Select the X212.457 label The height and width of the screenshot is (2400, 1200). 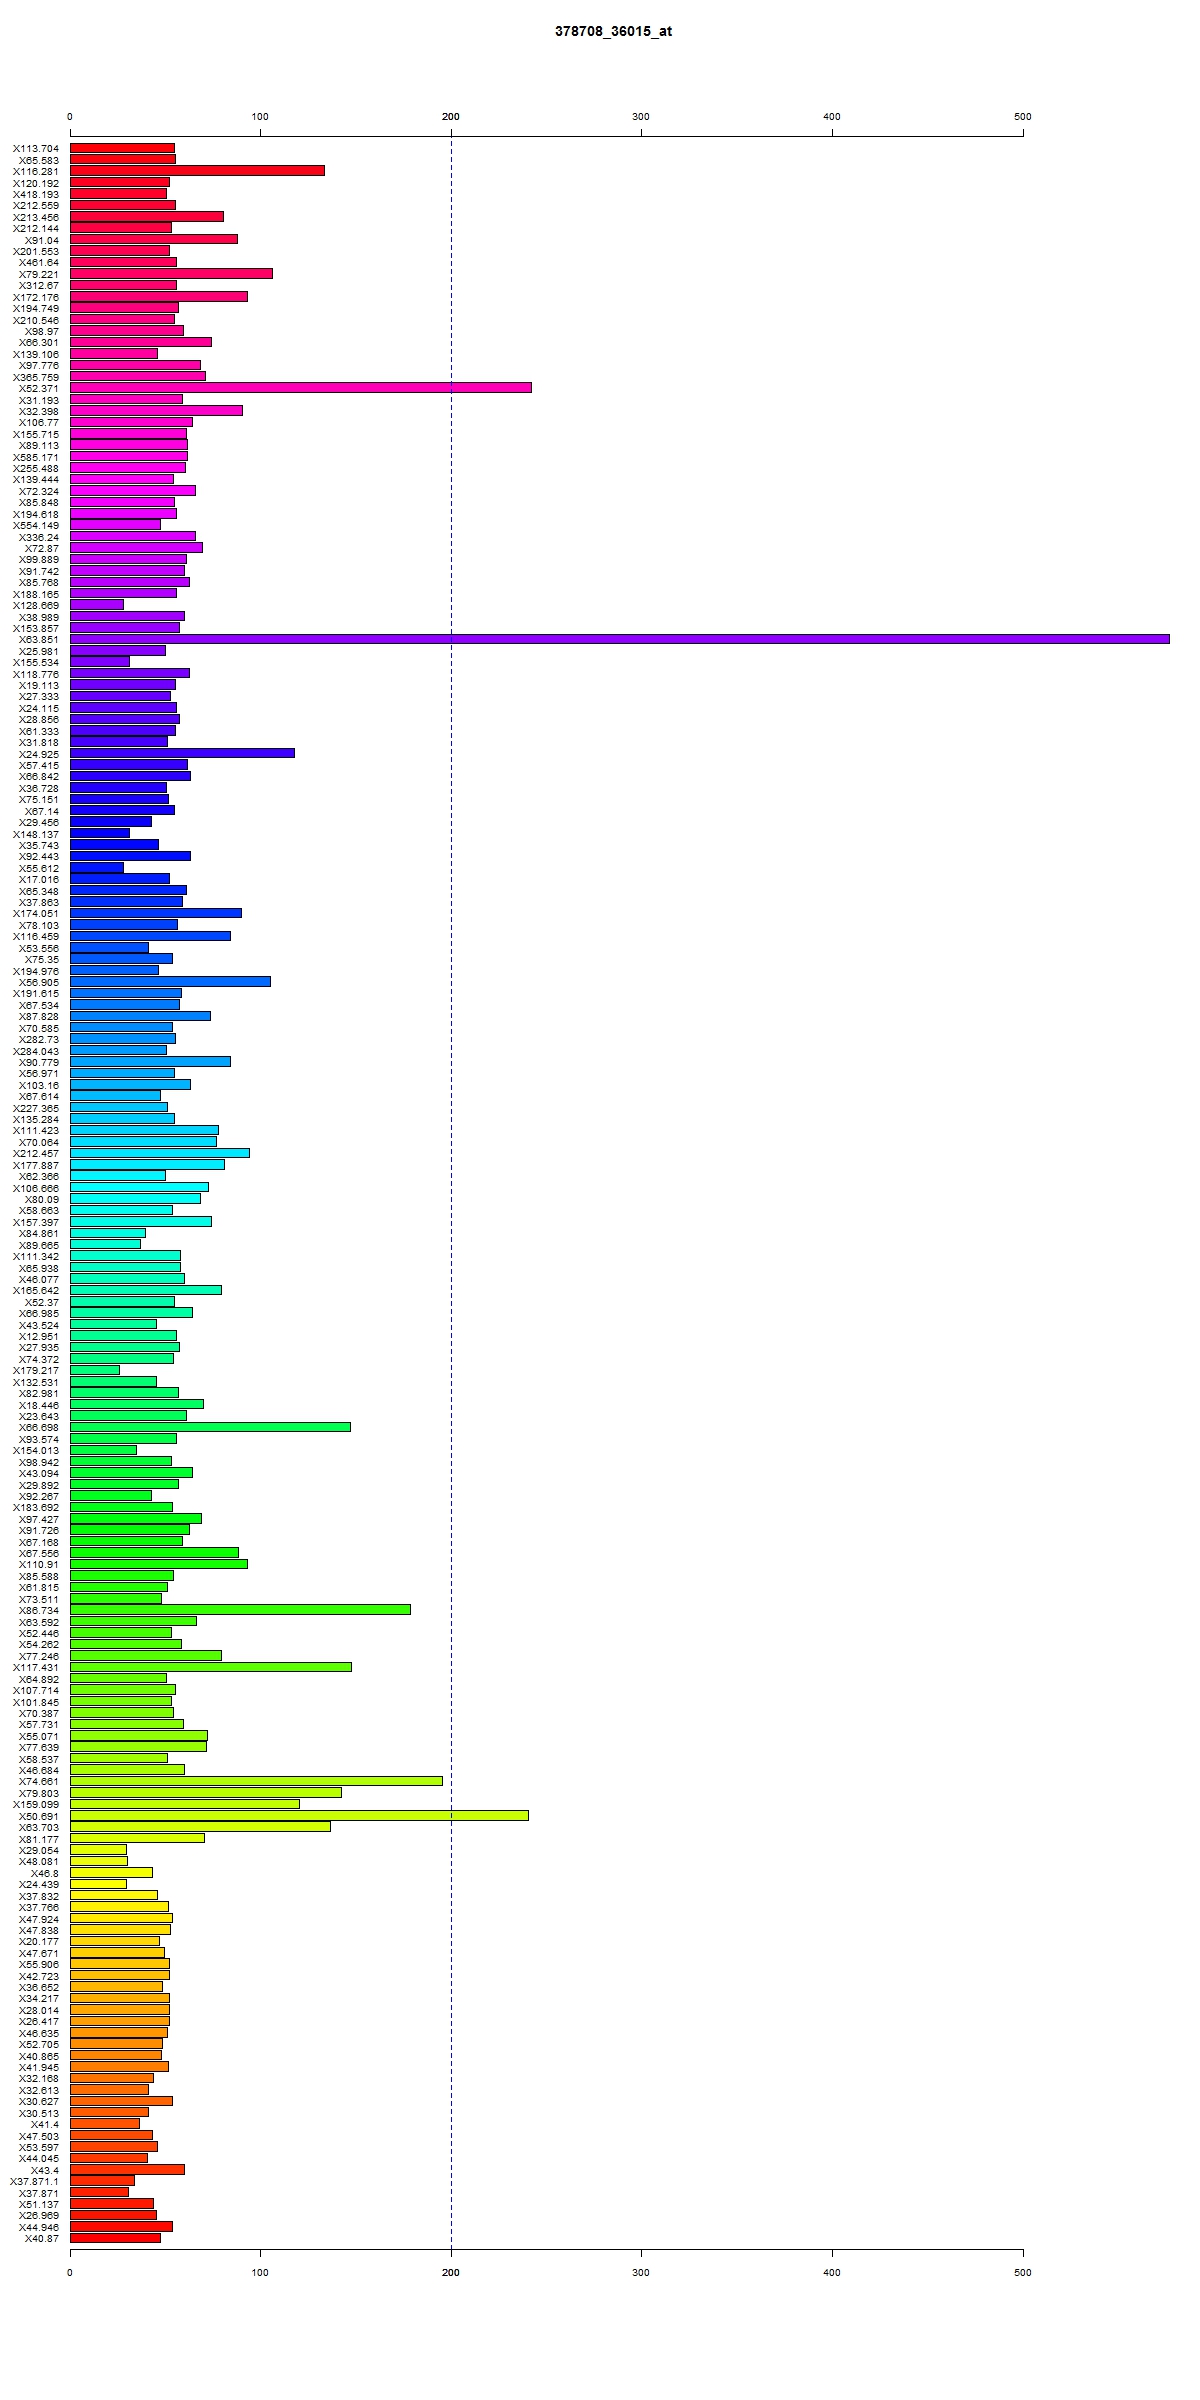click(x=36, y=1154)
